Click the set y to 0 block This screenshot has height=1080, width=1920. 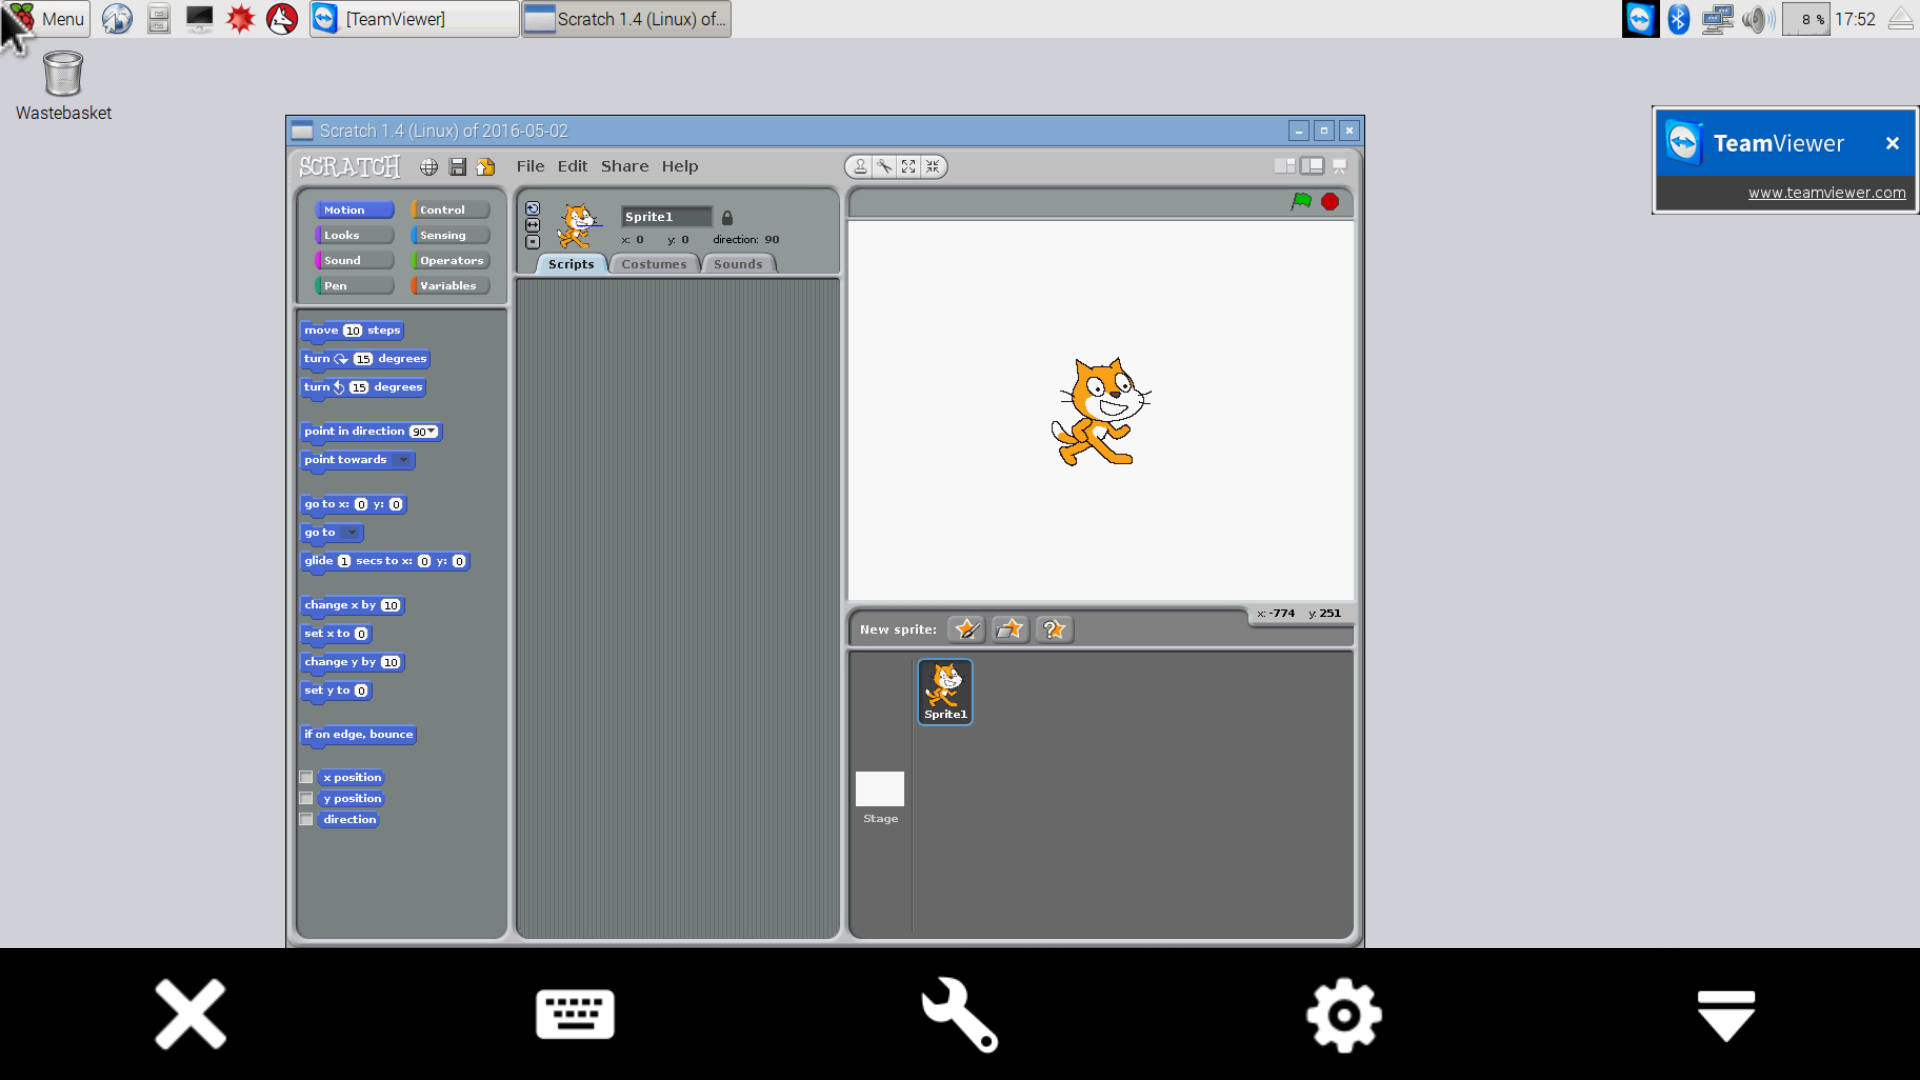point(337,691)
